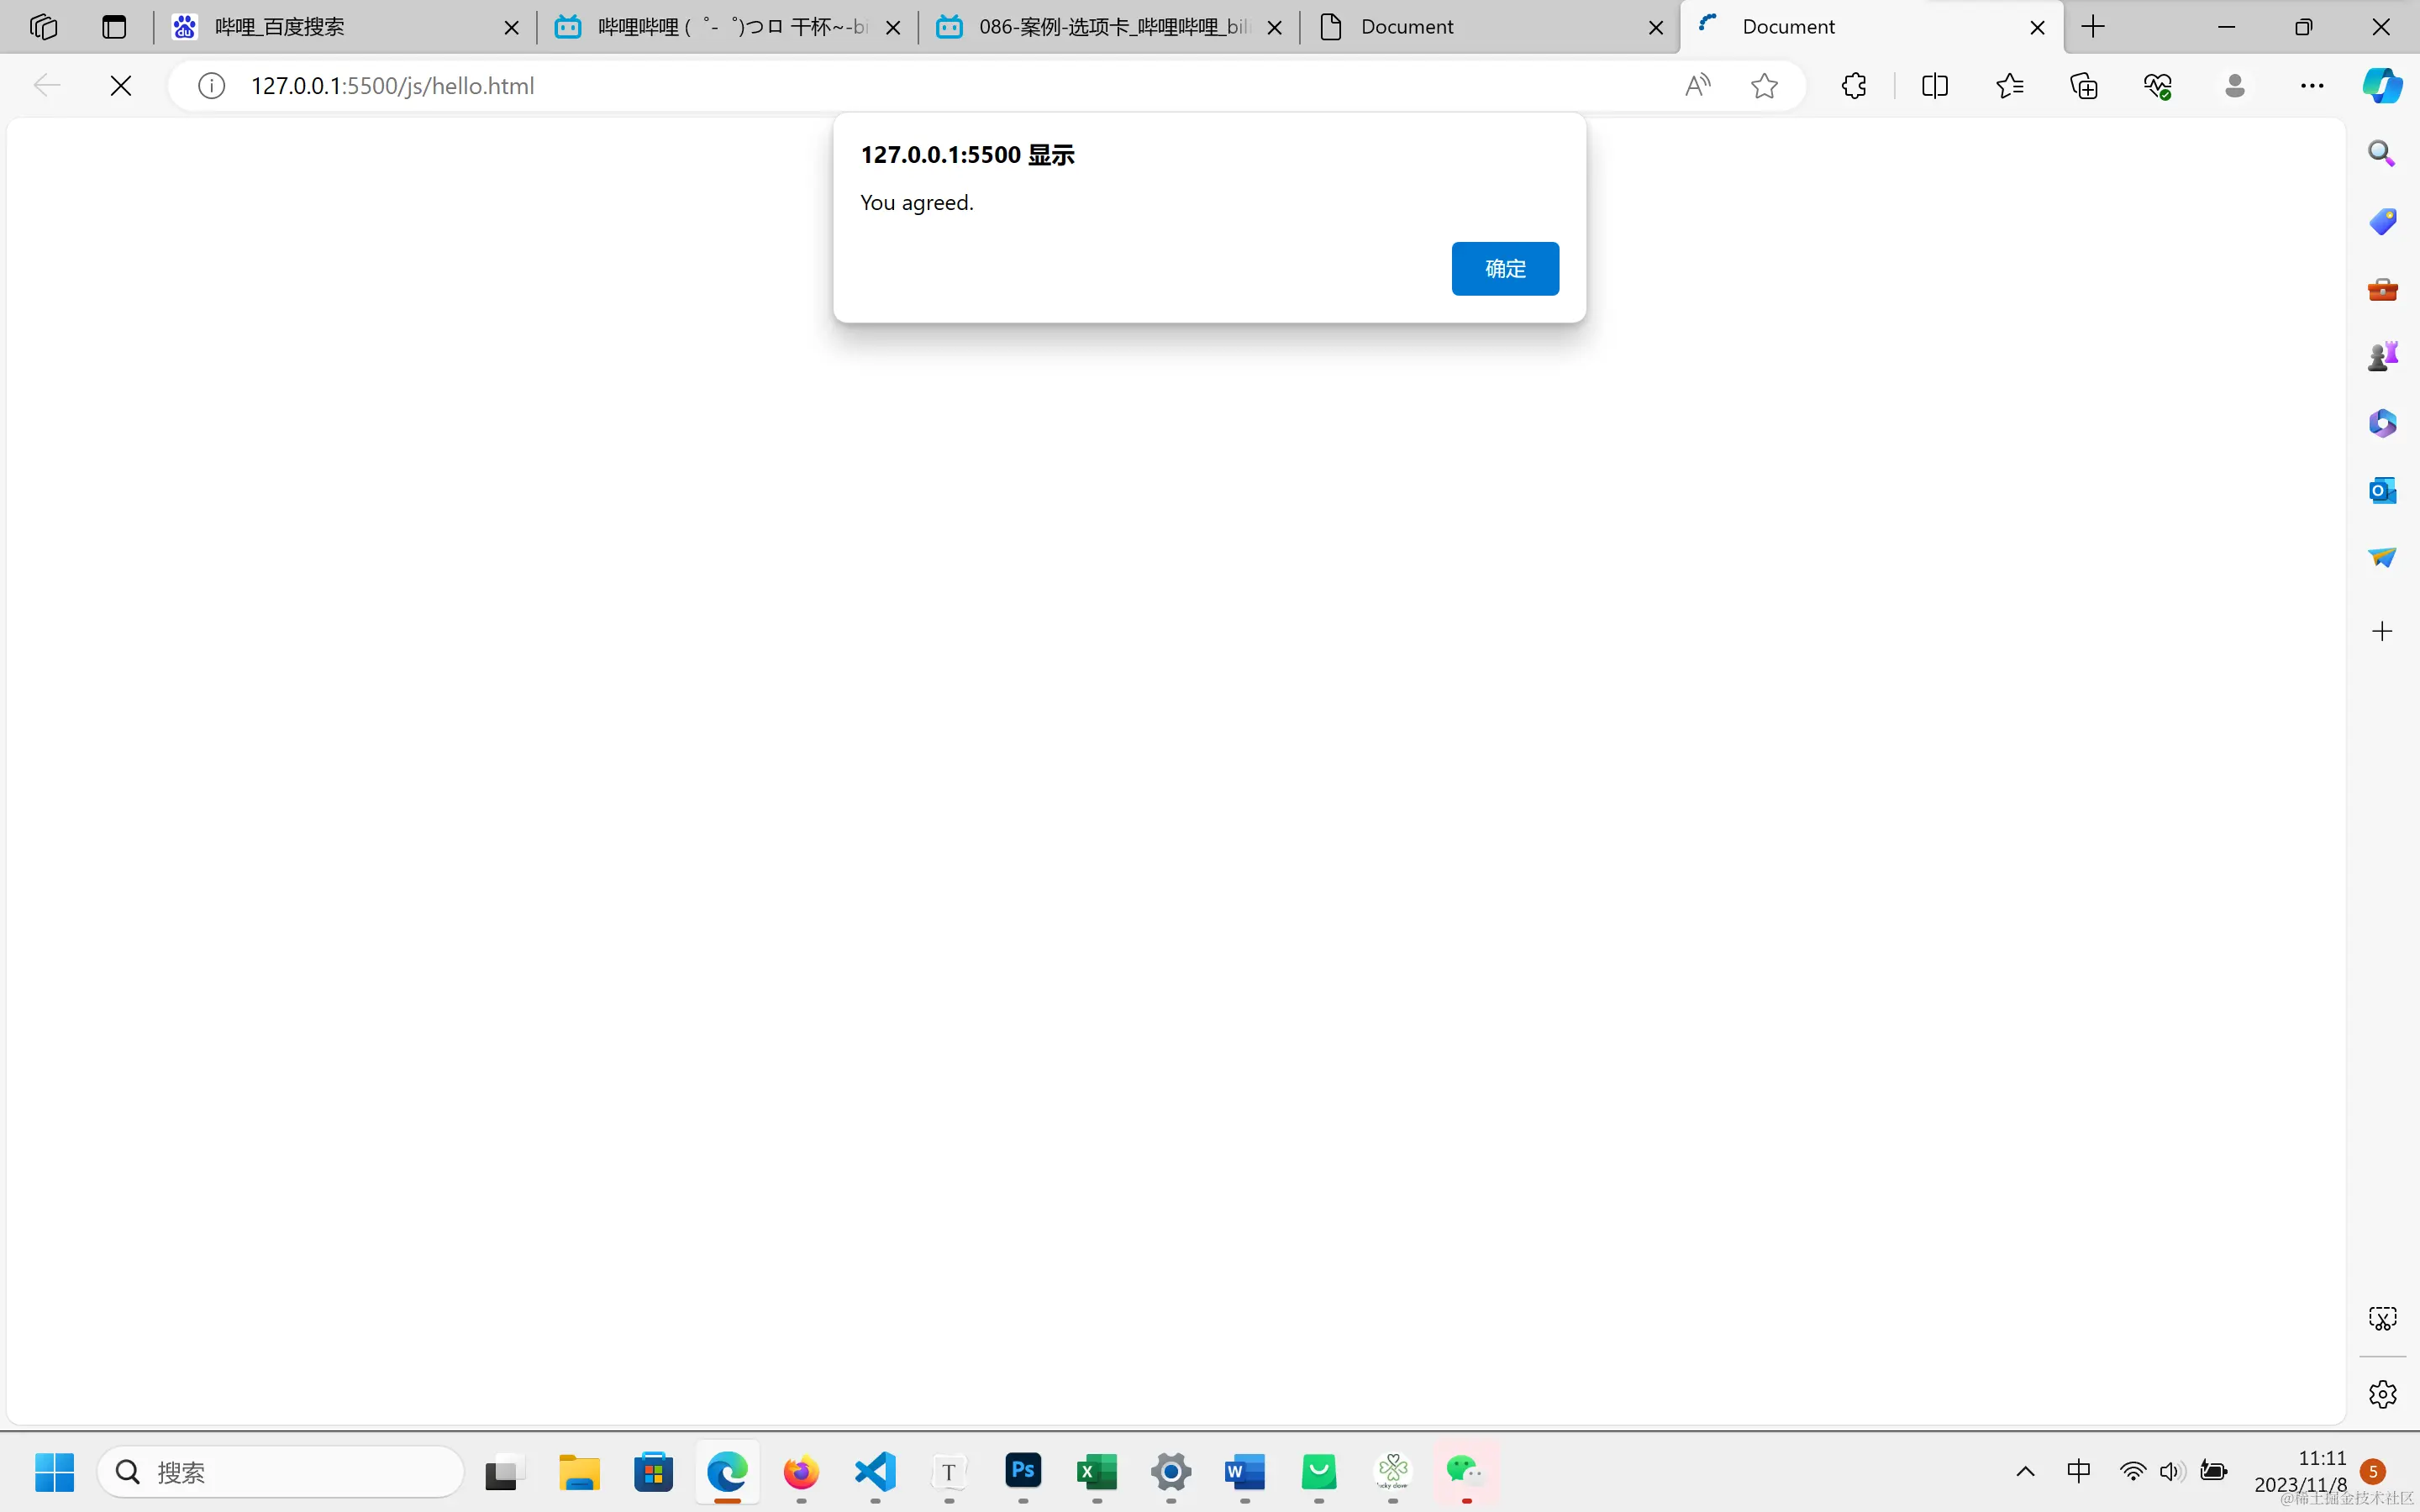Image resolution: width=2420 pixels, height=1512 pixels.
Task: Click the 确定 button in alert dialog
Action: (x=1504, y=268)
